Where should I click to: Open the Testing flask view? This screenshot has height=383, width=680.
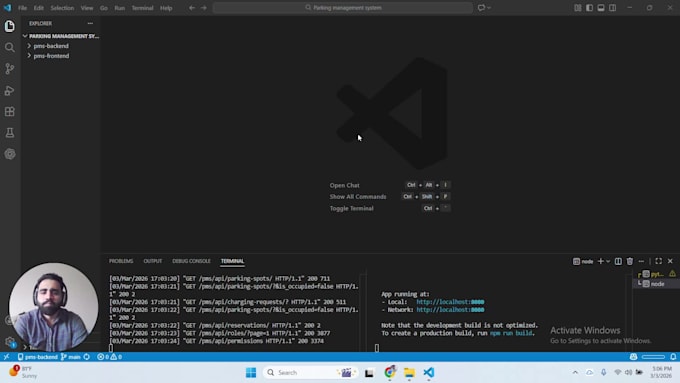click(x=10, y=133)
